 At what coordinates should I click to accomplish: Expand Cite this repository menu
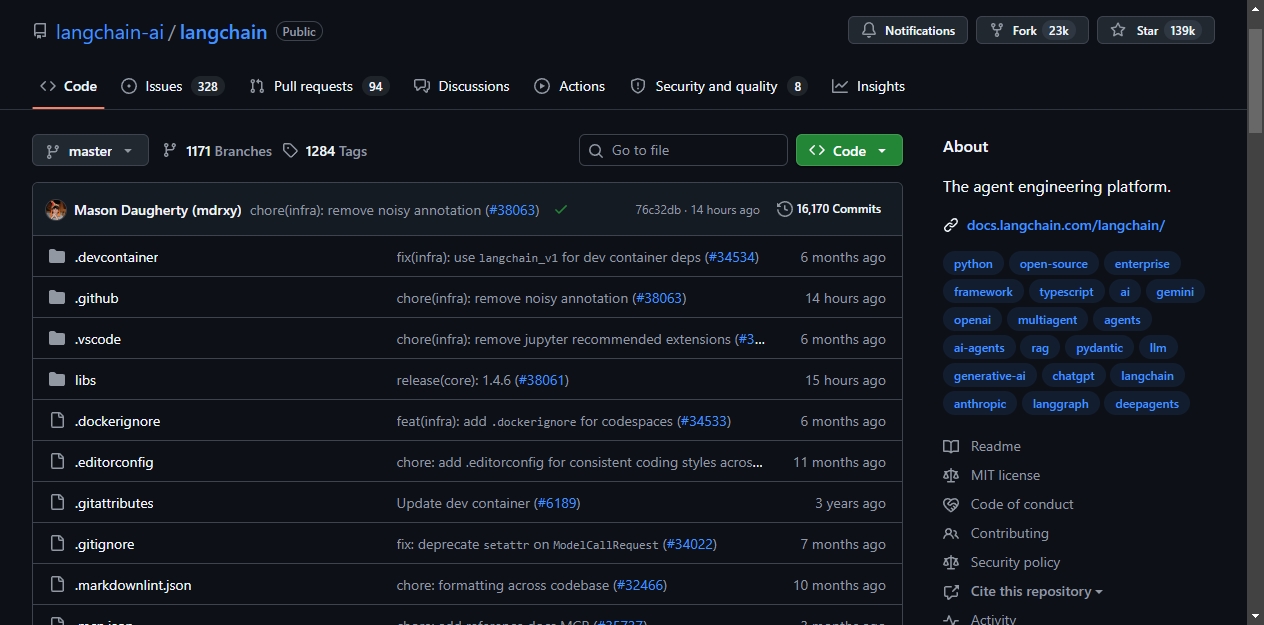[x=1036, y=592]
